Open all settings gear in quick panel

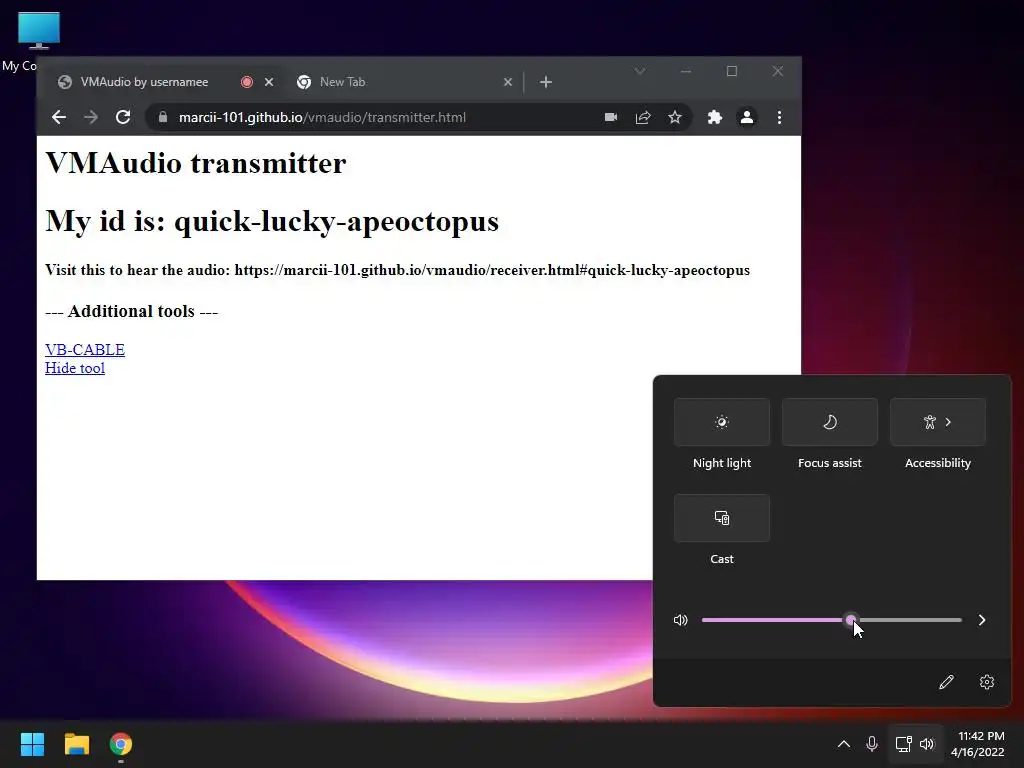pos(987,682)
